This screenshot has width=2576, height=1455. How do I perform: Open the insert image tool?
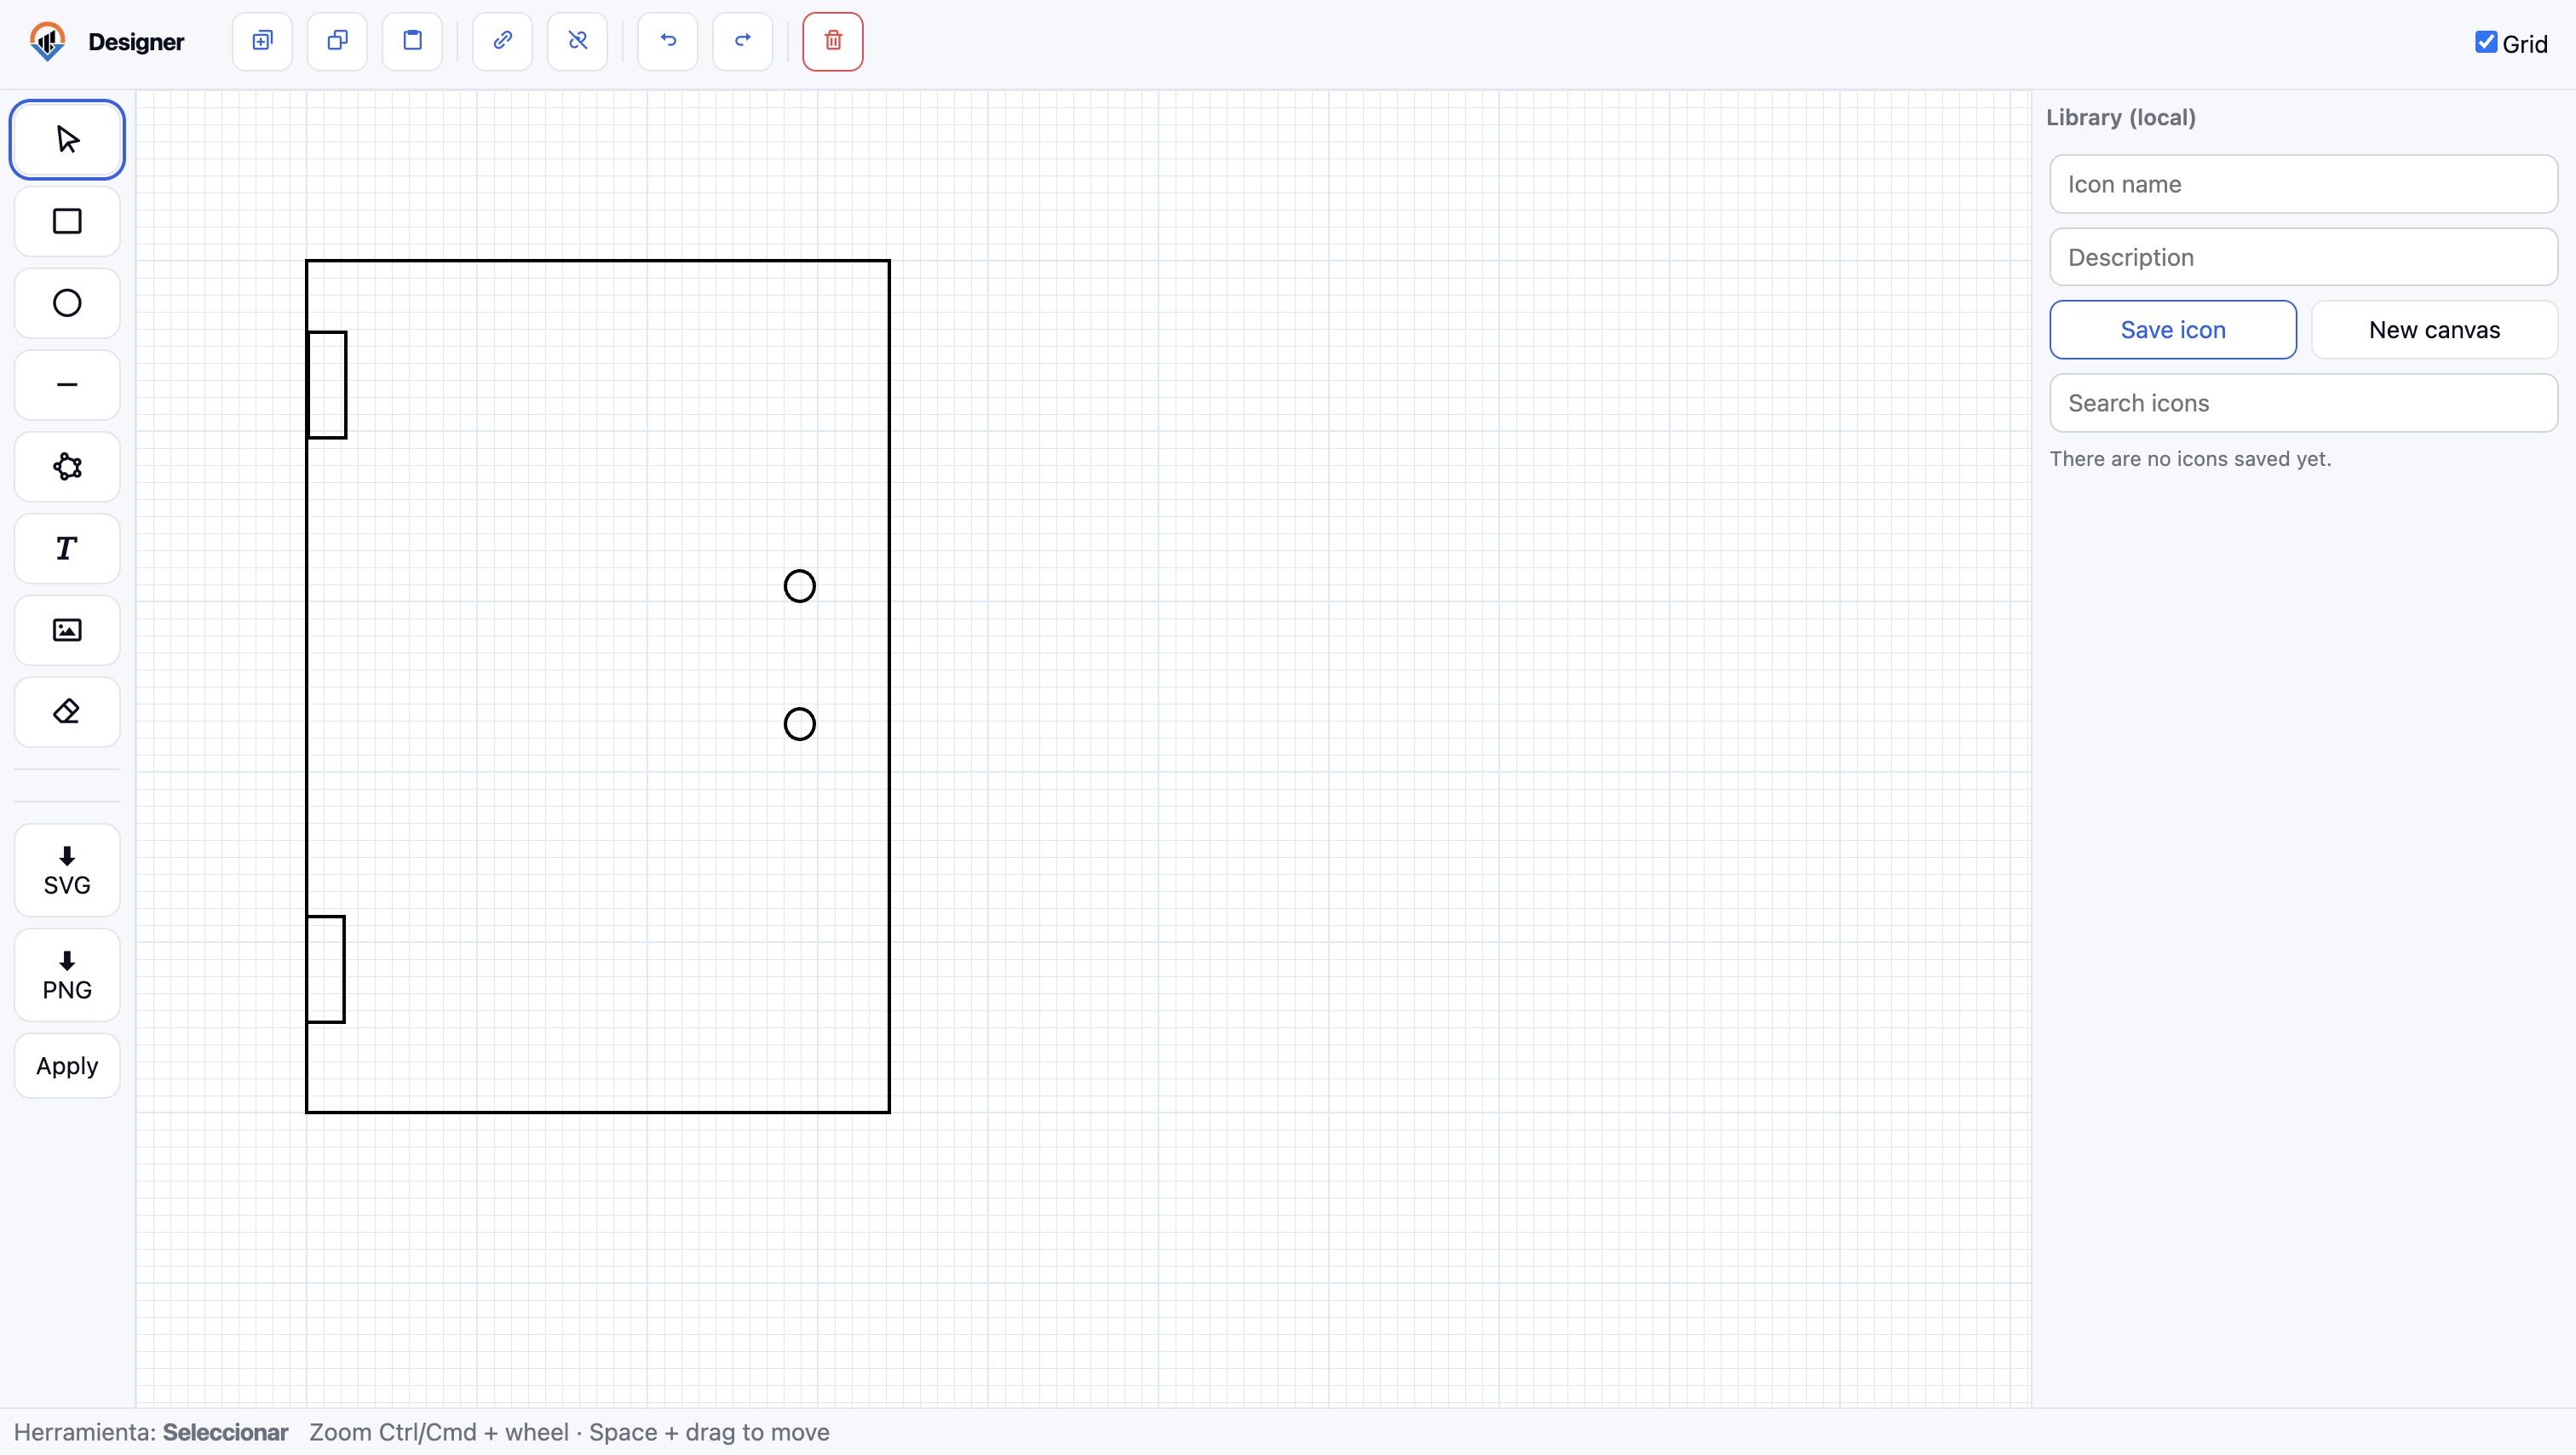point(67,630)
